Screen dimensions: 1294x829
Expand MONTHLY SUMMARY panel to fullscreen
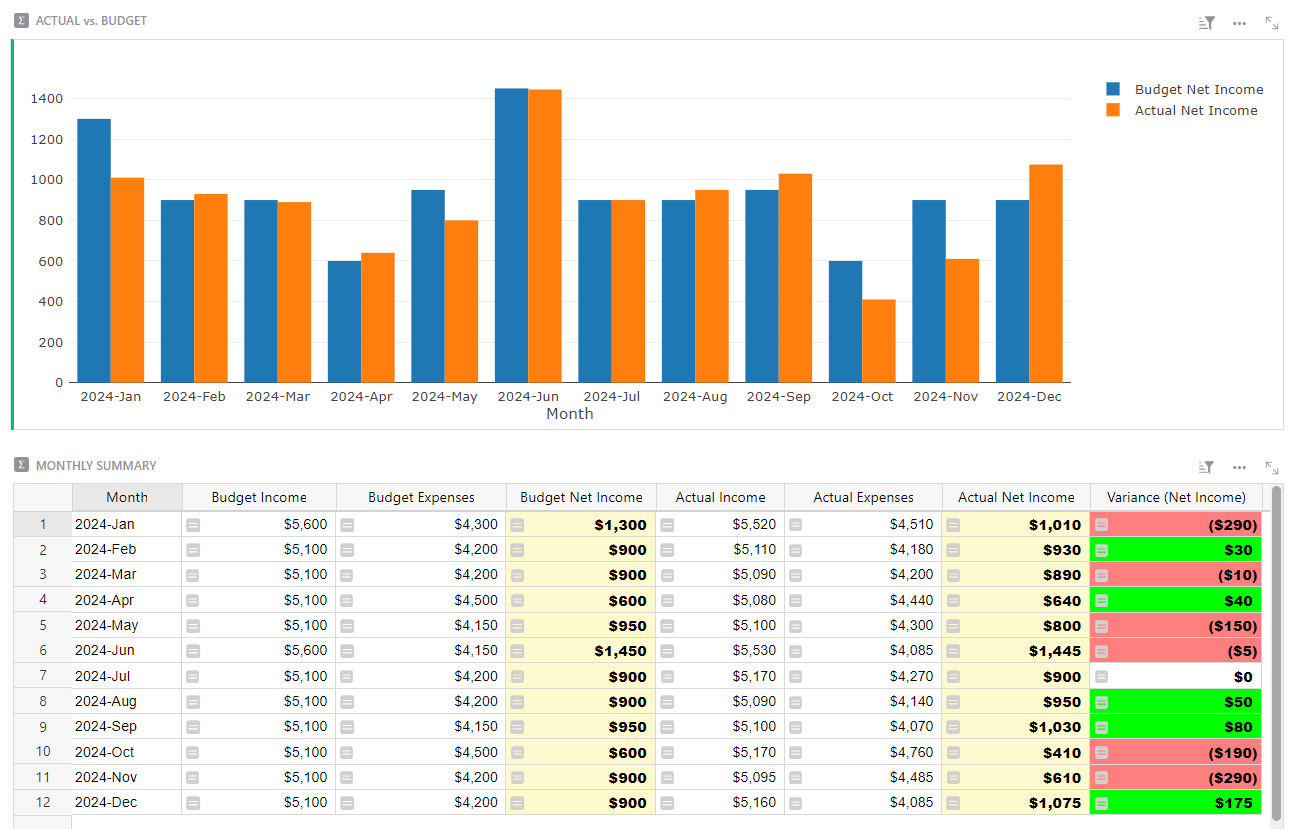click(x=1271, y=466)
